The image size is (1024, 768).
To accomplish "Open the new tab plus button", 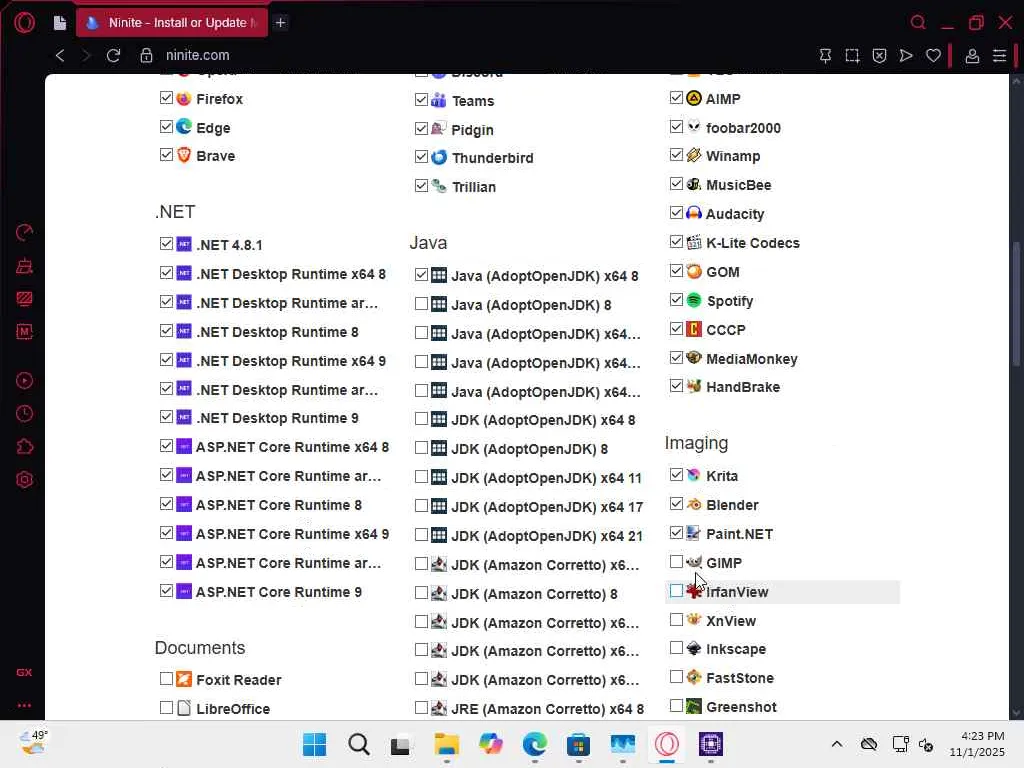I will 280,23.
